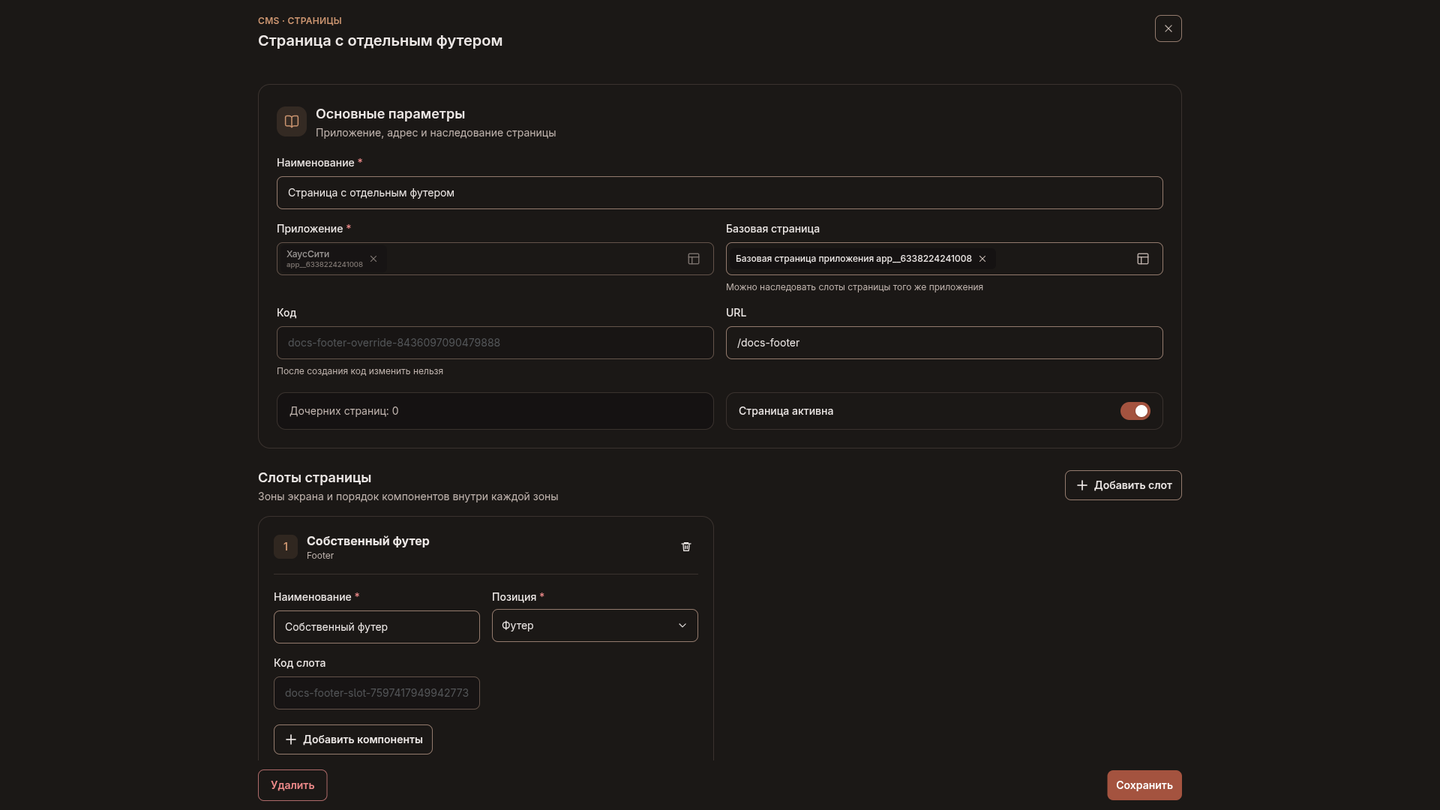Click the book icon beside Основные параметры
The image size is (1440, 810).
[292, 122]
